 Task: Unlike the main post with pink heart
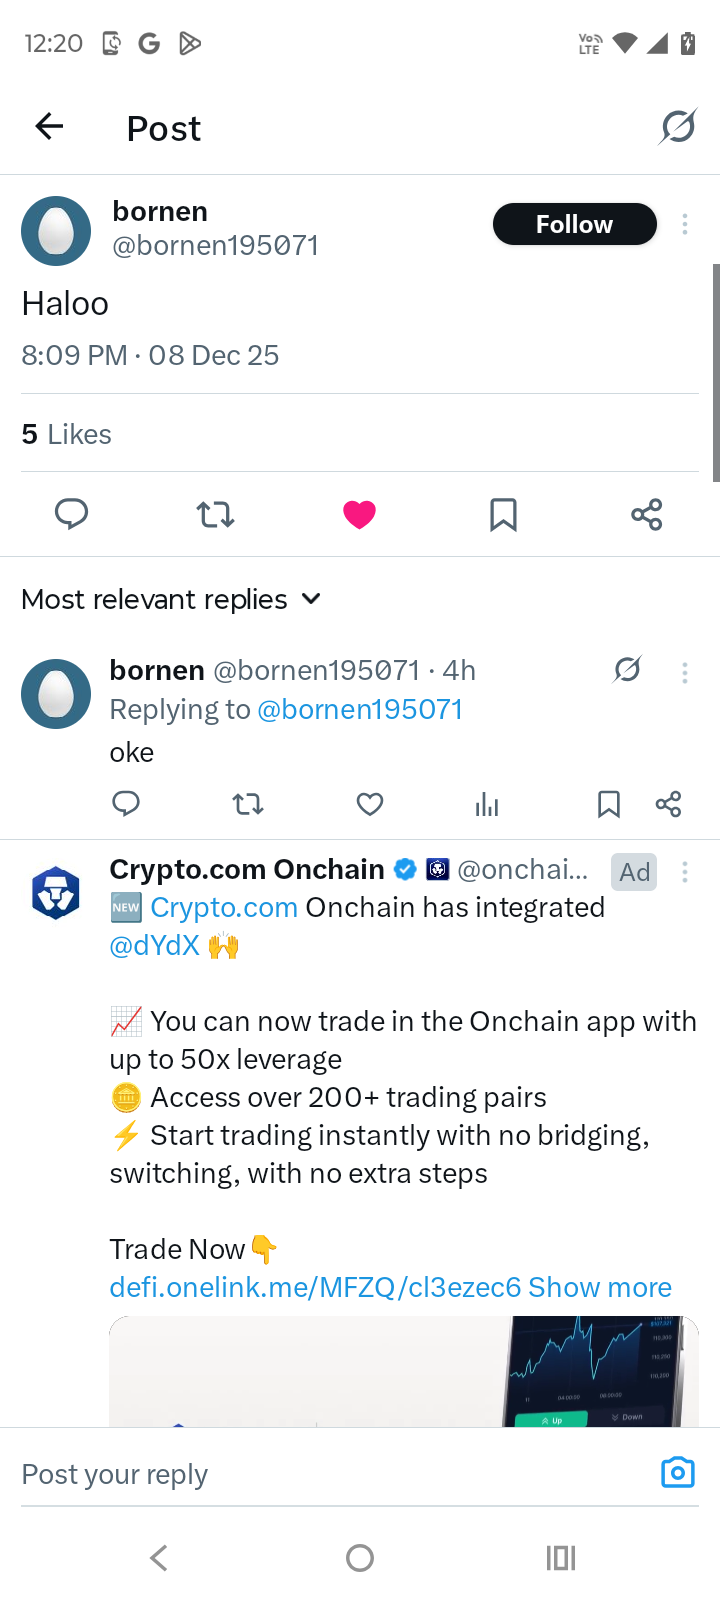[359, 514]
